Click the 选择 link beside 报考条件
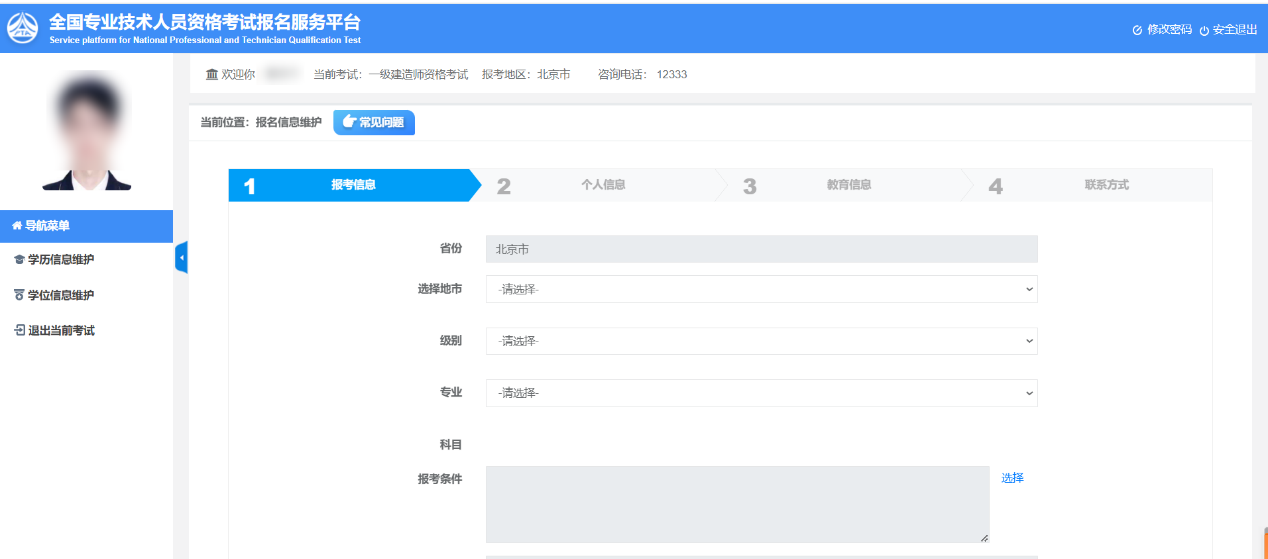The height and width of the screenshot is (559, 1268). [1012, 478]
